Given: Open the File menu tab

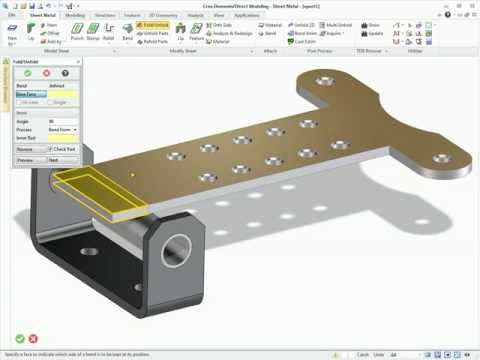Looking at the screenshot, I should pyautogui.click(x=12, y=15).
